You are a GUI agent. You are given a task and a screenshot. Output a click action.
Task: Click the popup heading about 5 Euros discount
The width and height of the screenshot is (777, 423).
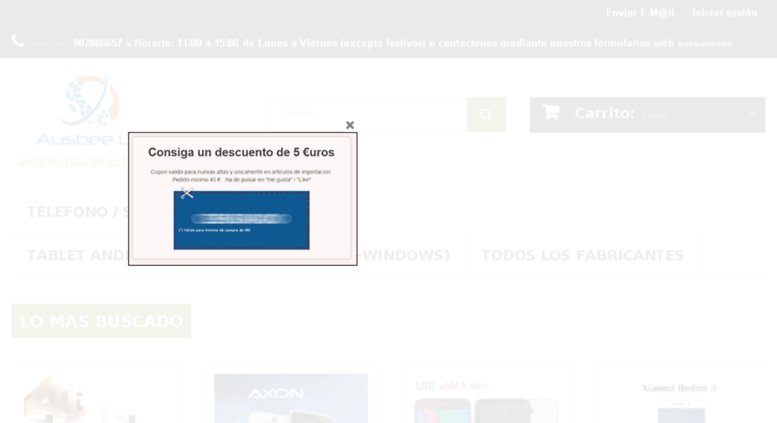pyautogui.click(x=241, y=153)
